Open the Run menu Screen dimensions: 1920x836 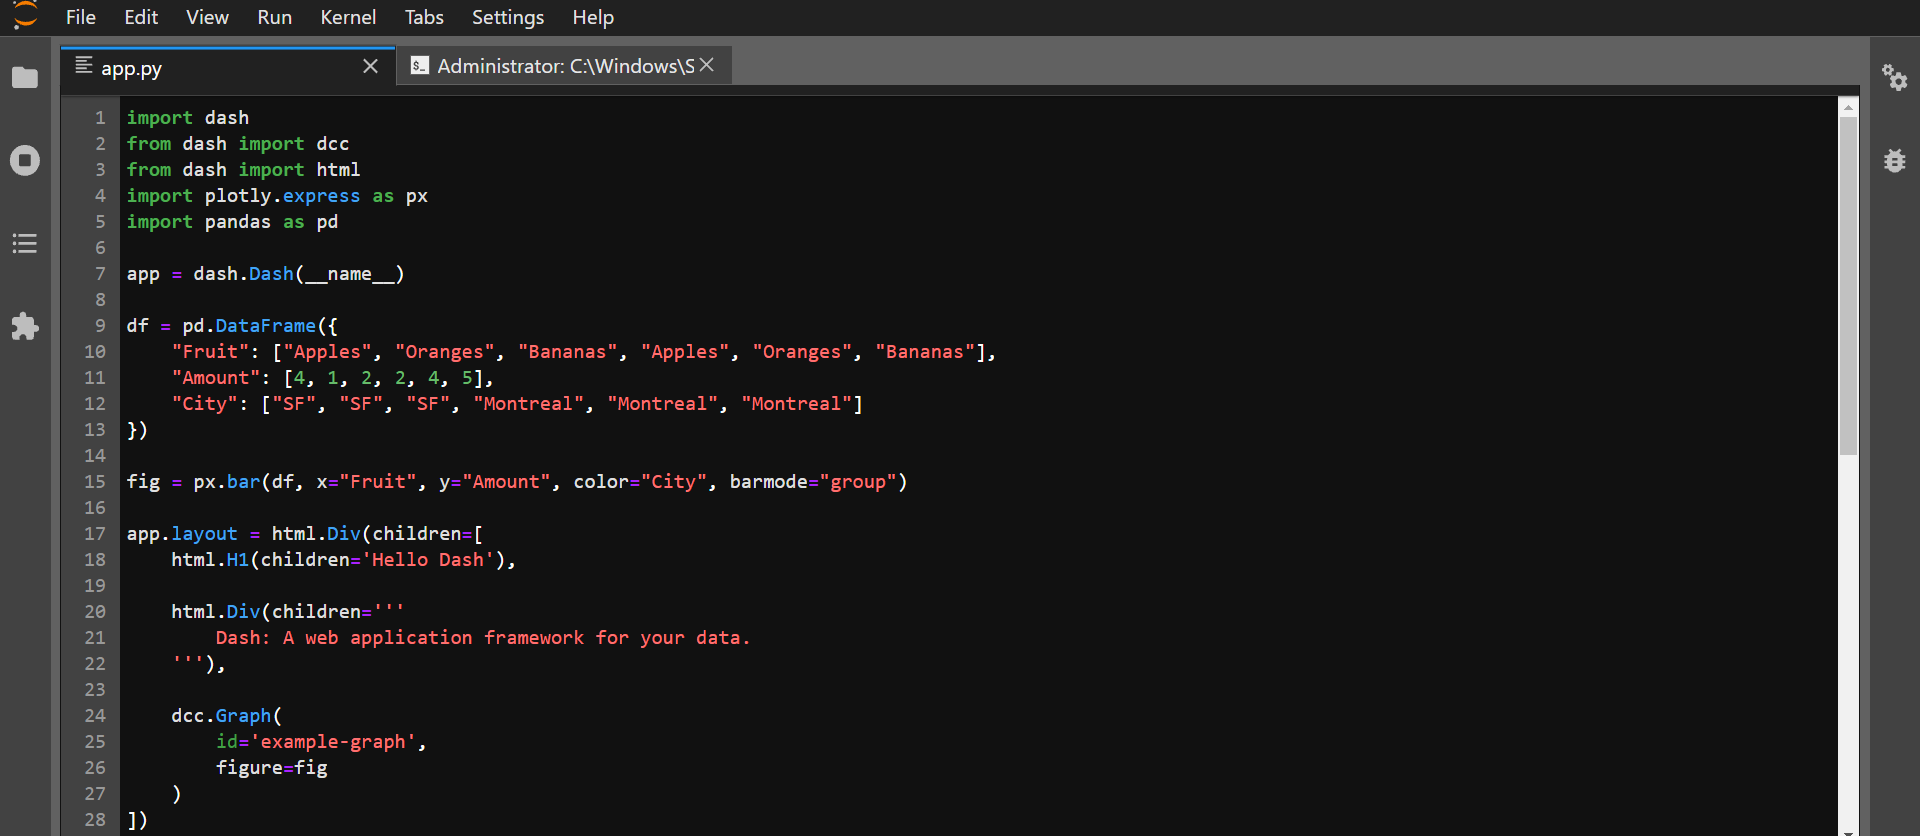tap(274, 17)
